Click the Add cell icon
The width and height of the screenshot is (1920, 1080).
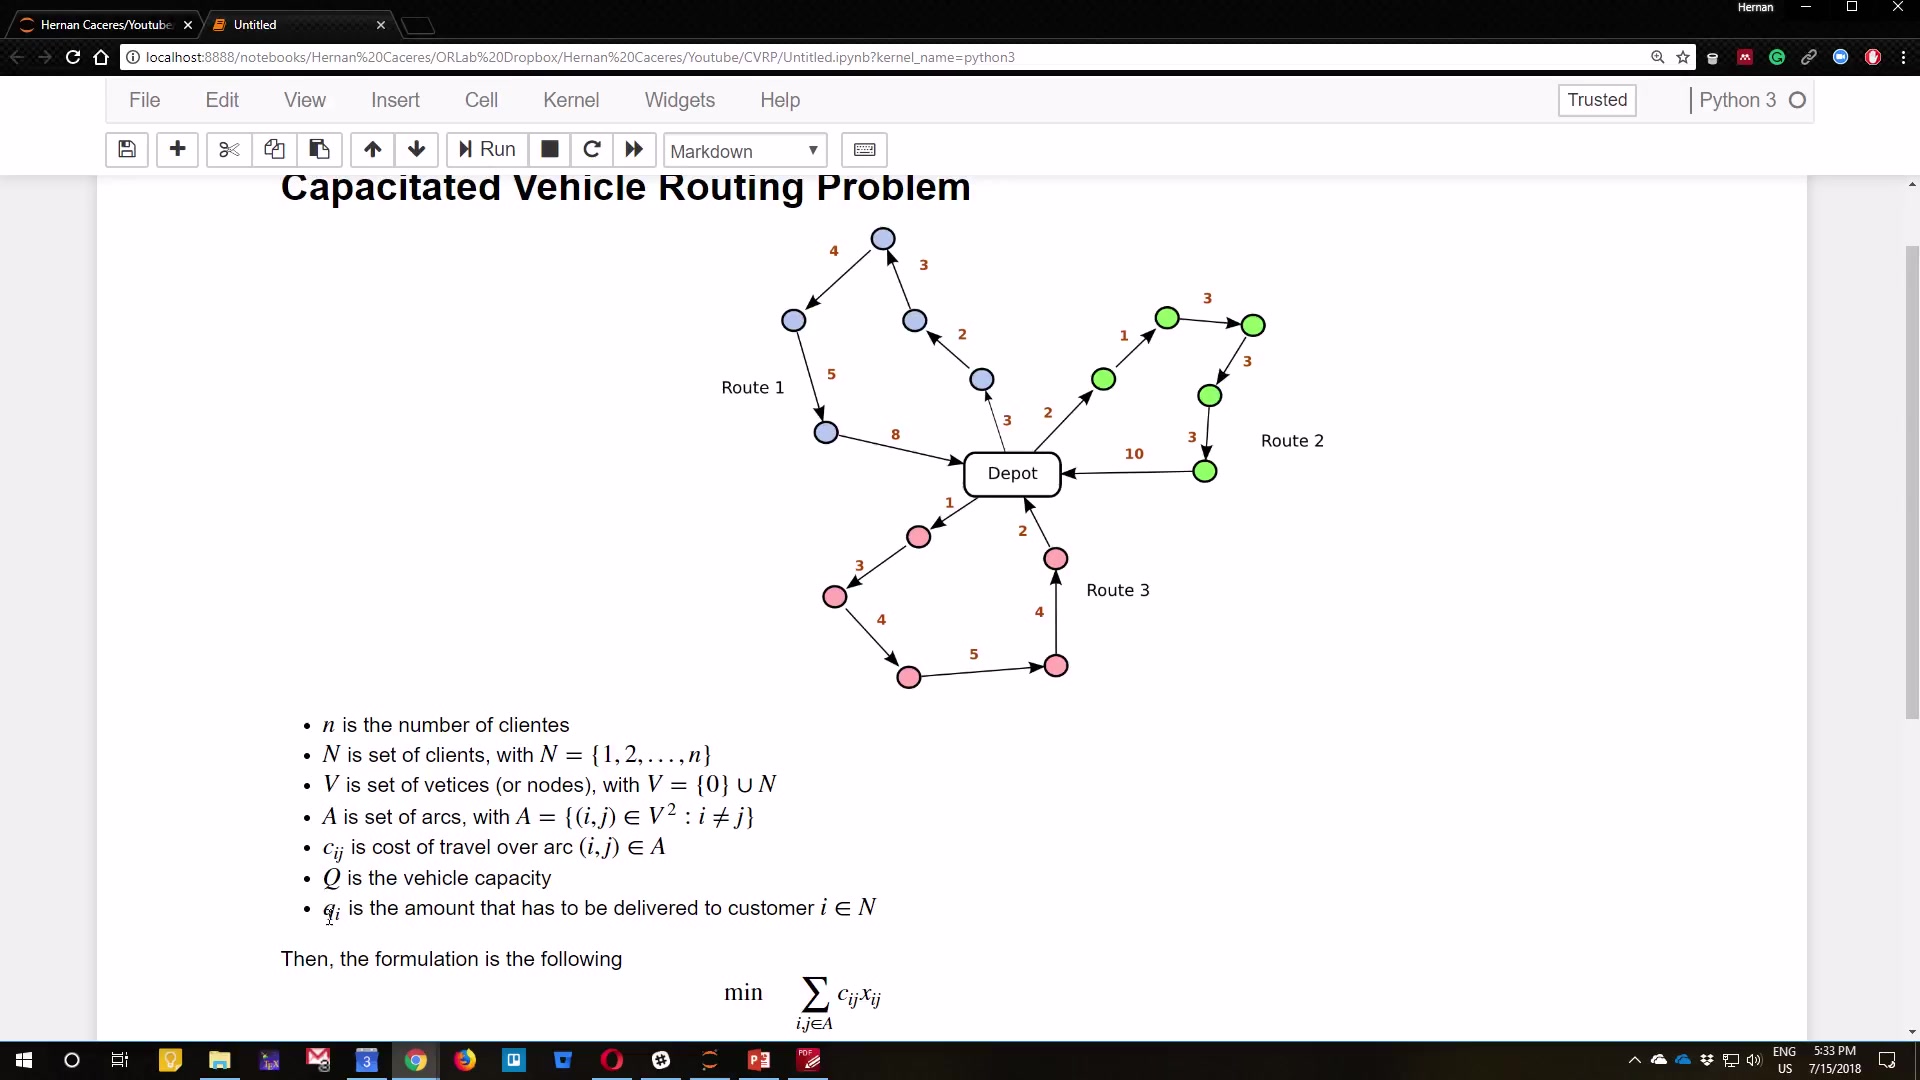pos(177,149)
